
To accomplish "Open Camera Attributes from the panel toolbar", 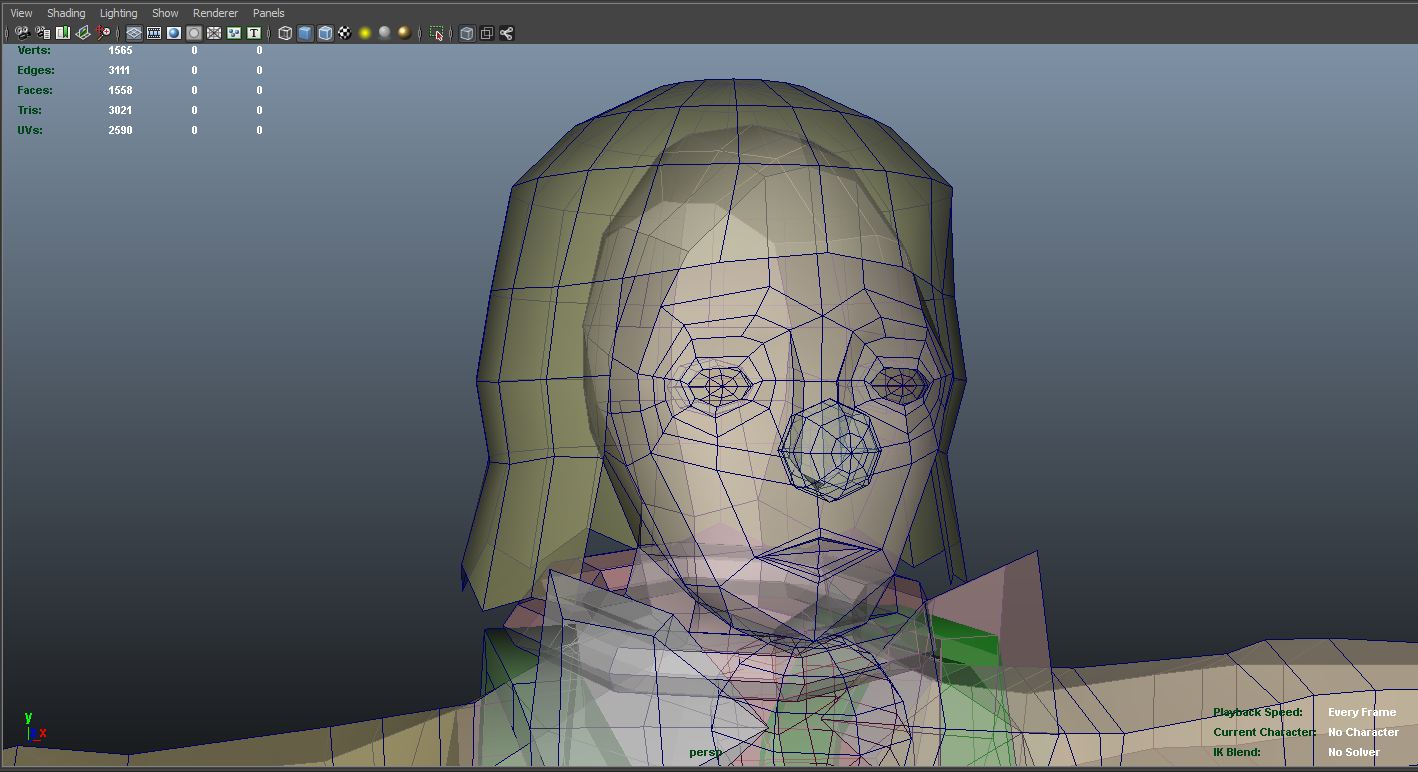I will click(x=42, y=33).
